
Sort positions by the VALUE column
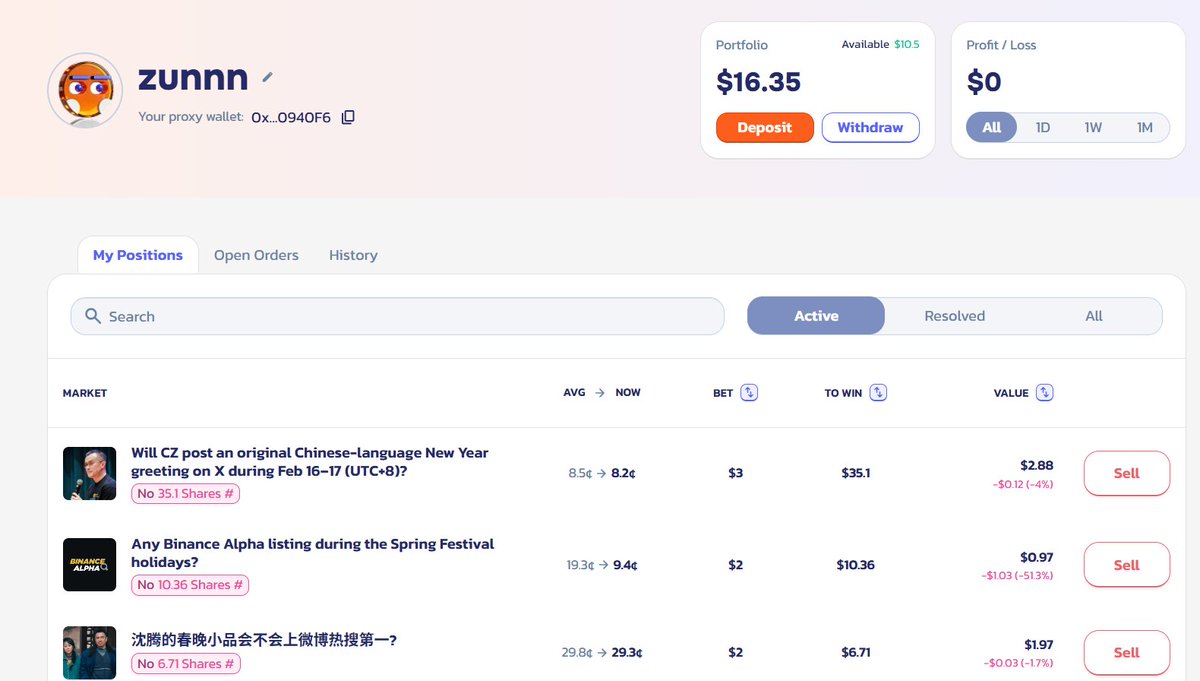coord(1045,393)
